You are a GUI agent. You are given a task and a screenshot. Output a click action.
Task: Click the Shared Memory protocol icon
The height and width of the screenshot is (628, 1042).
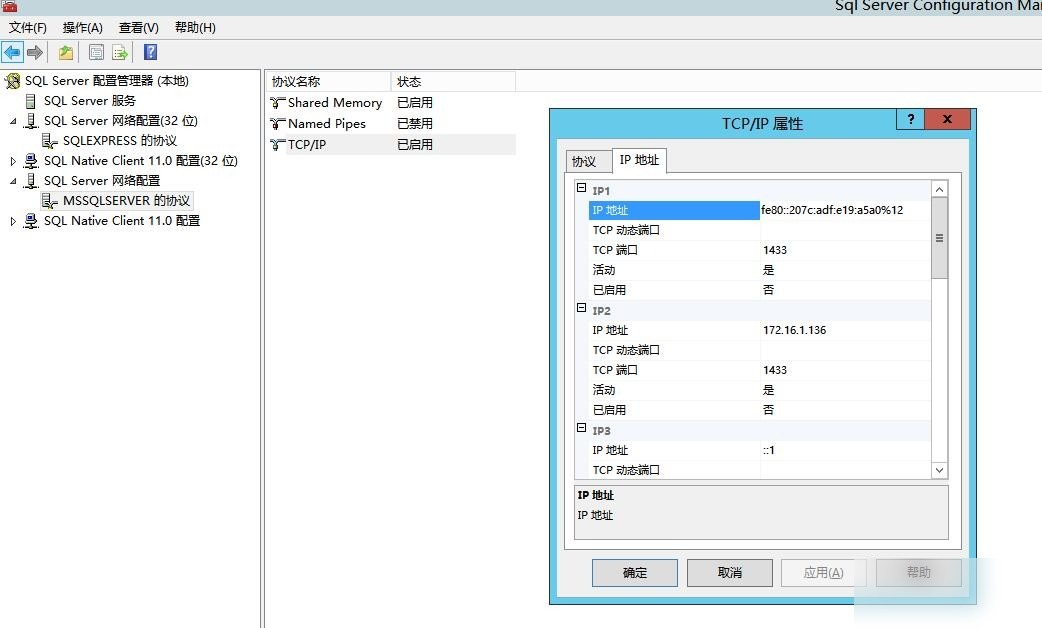[x=278, y=103]
